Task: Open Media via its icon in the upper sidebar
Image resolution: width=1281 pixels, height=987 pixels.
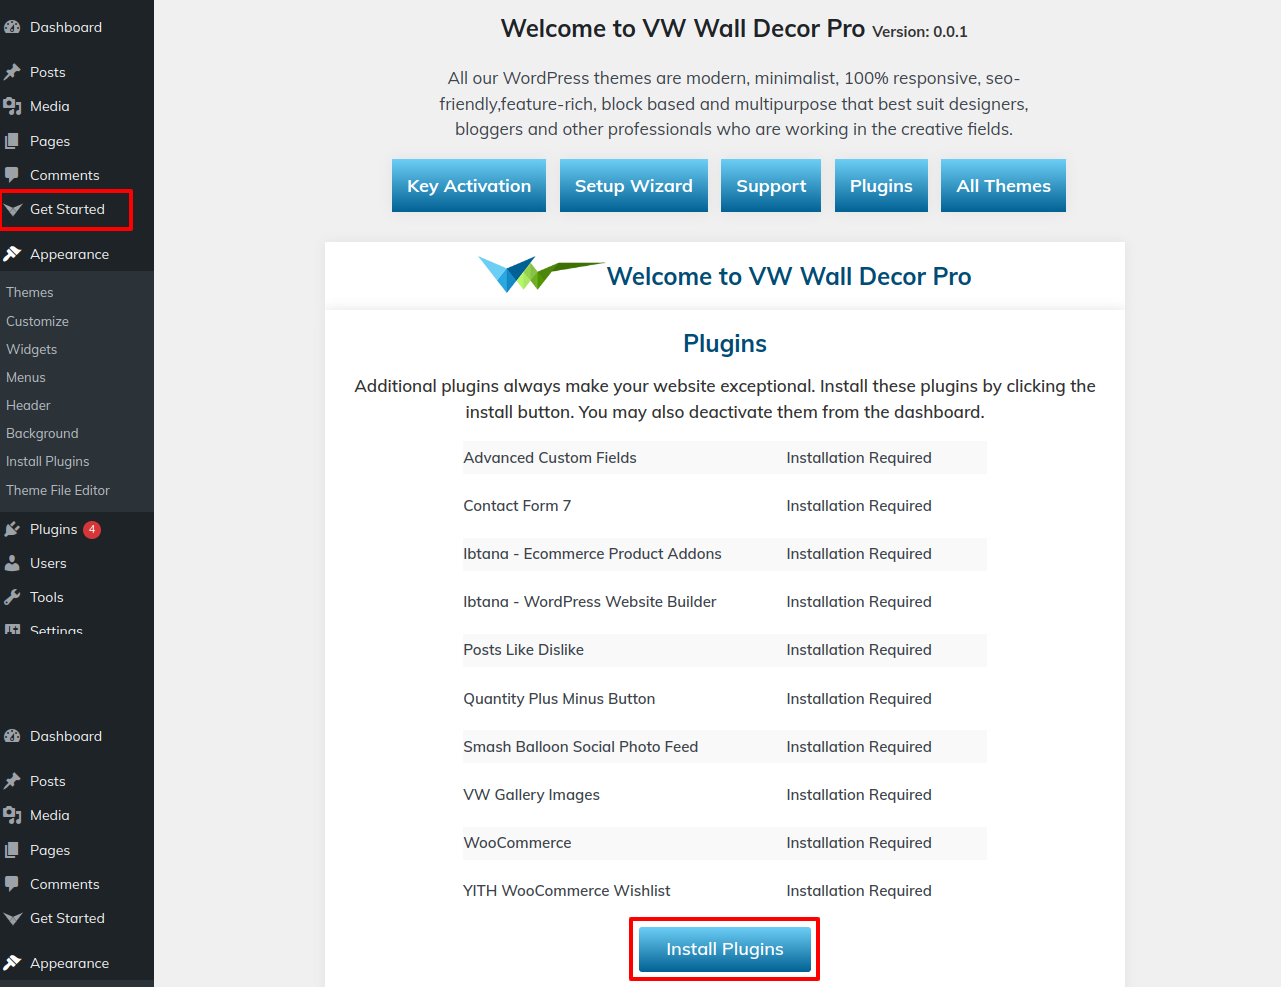Action: click(x=12, y=106)
